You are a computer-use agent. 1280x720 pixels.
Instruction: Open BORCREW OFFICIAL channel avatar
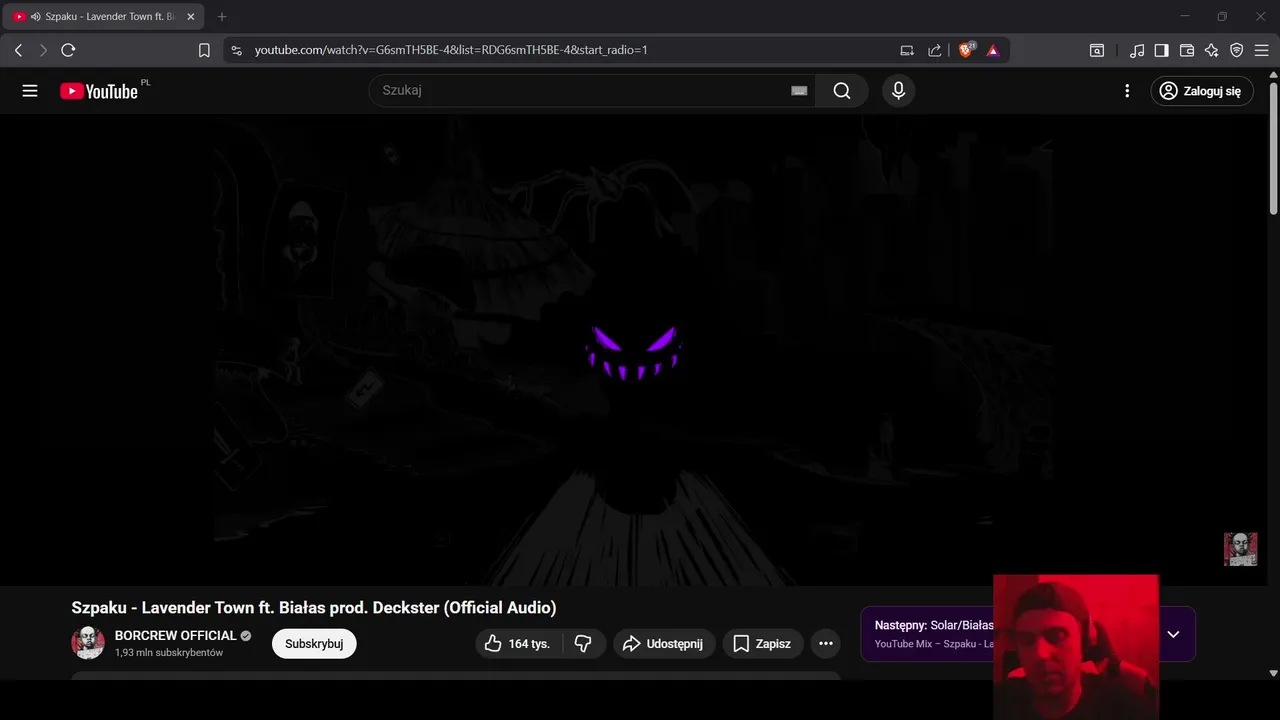tap(88, 643)
